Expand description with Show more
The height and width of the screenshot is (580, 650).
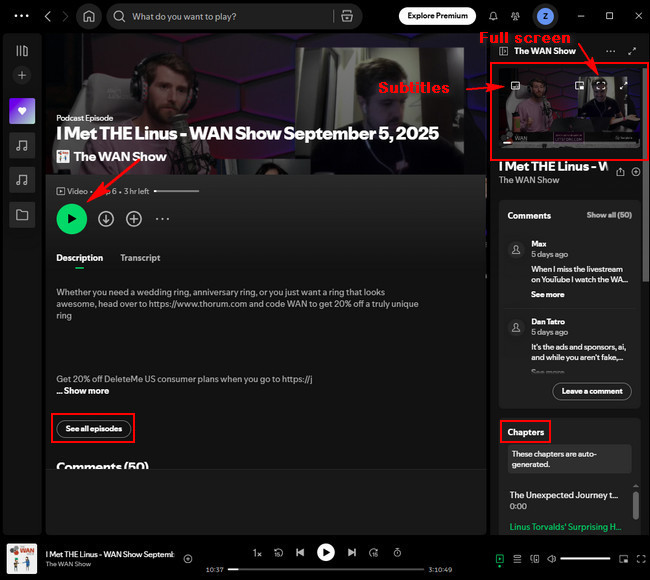tap(83, 391)
